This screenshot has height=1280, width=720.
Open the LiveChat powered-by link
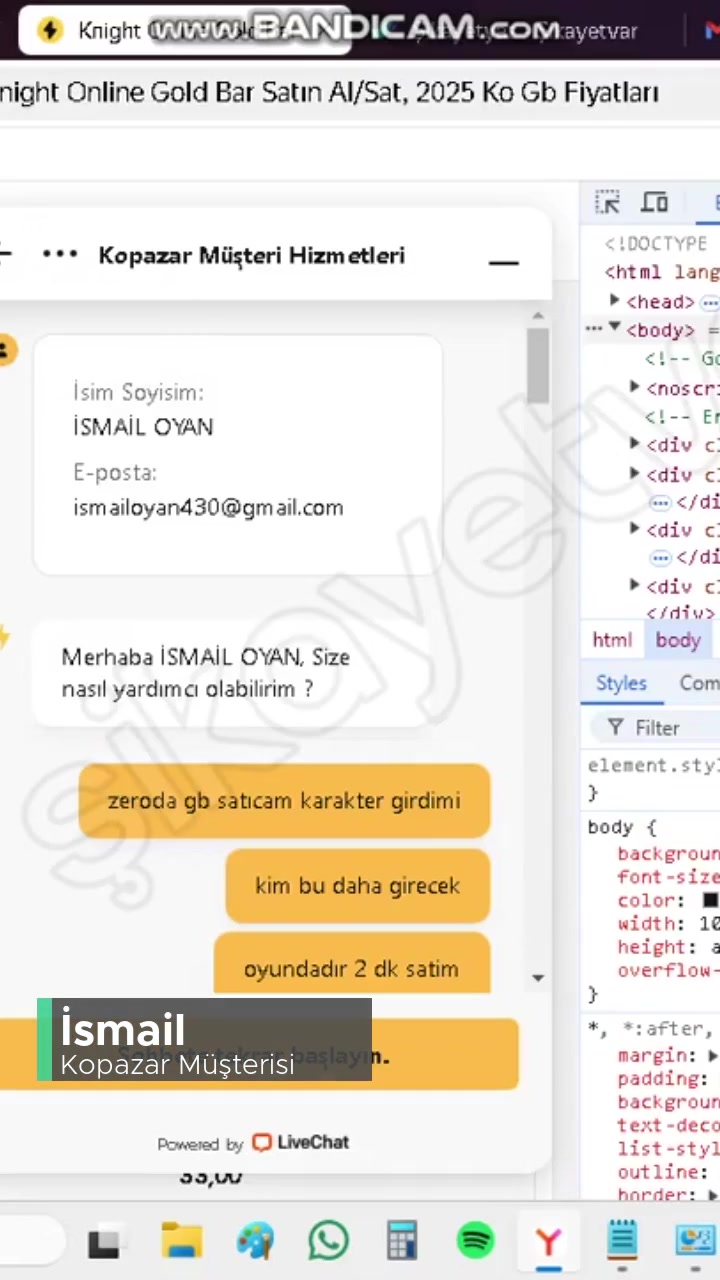point(300,1142)
